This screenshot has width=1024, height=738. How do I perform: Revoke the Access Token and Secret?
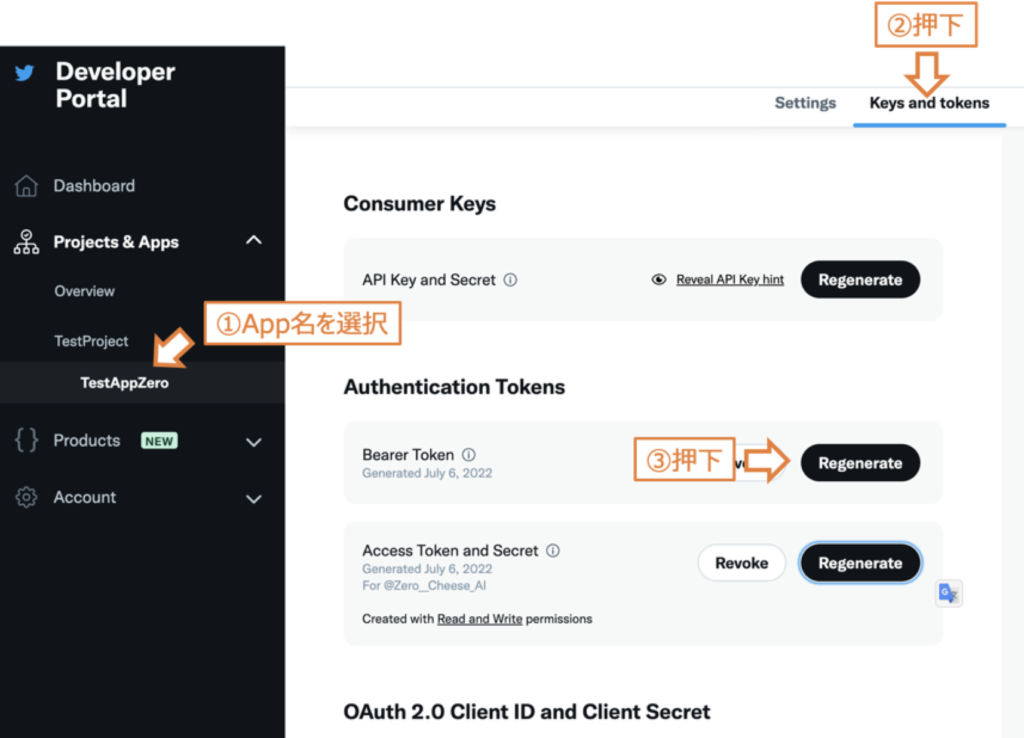(x=742, y=563)
